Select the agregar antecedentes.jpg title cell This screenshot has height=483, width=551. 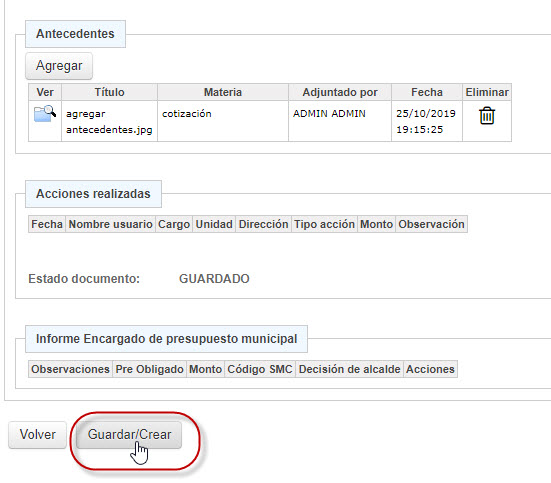[109, 121]
